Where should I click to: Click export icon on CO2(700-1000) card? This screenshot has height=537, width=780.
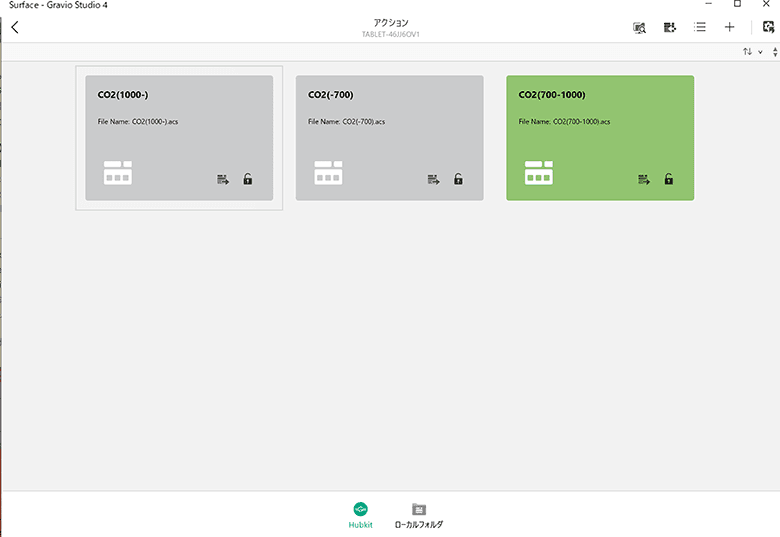[x=644, y=179]
